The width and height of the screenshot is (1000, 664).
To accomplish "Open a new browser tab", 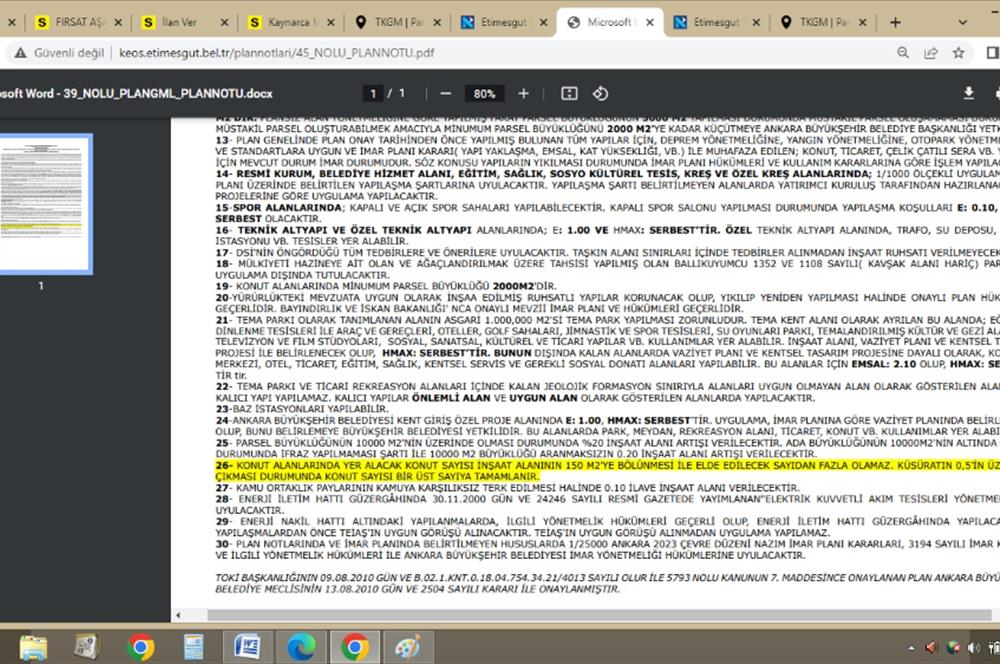I will (895, 22).
